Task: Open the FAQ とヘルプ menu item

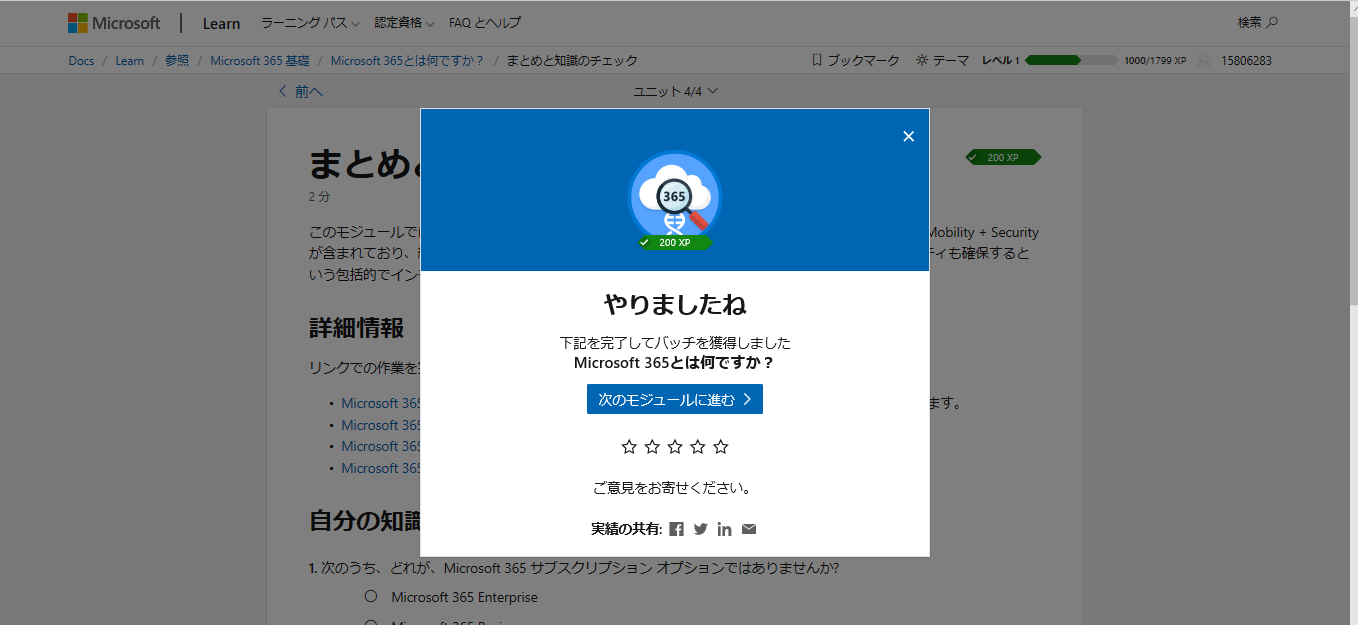Action: point(485,23)
